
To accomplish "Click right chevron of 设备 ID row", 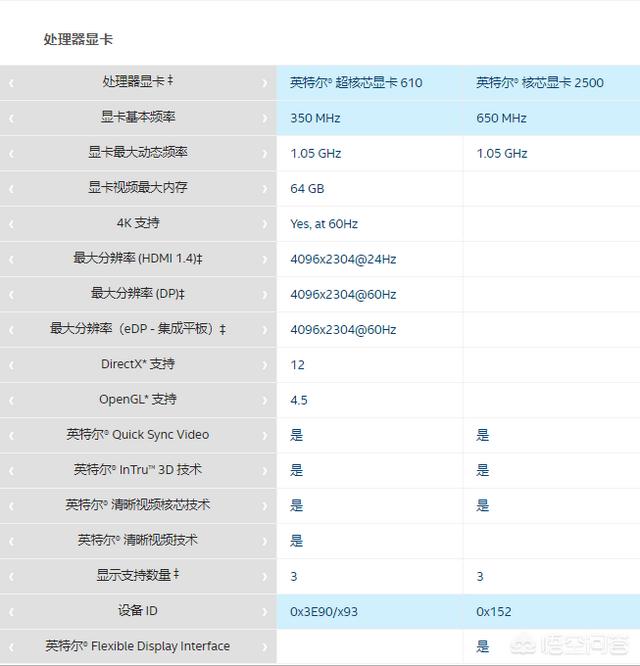I will pyautogui.click(x=265, y=612).
